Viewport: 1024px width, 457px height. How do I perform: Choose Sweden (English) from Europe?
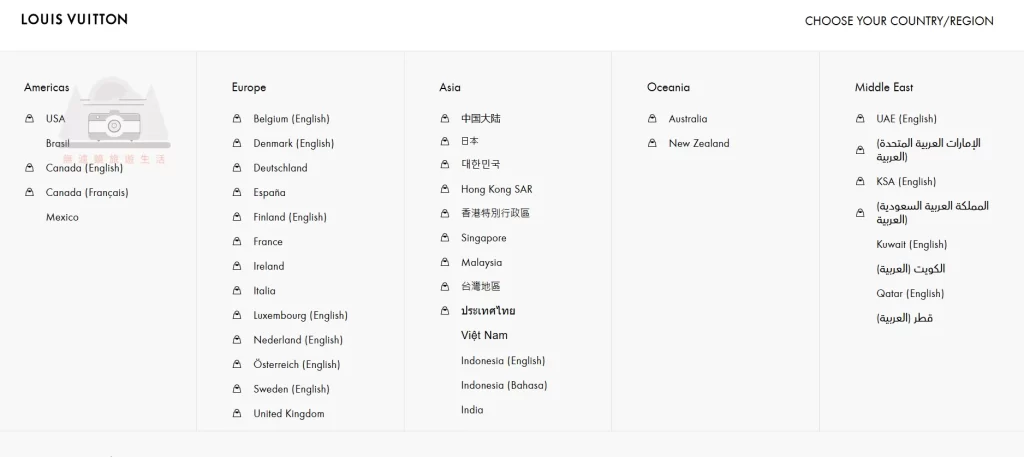click(291, 389)
